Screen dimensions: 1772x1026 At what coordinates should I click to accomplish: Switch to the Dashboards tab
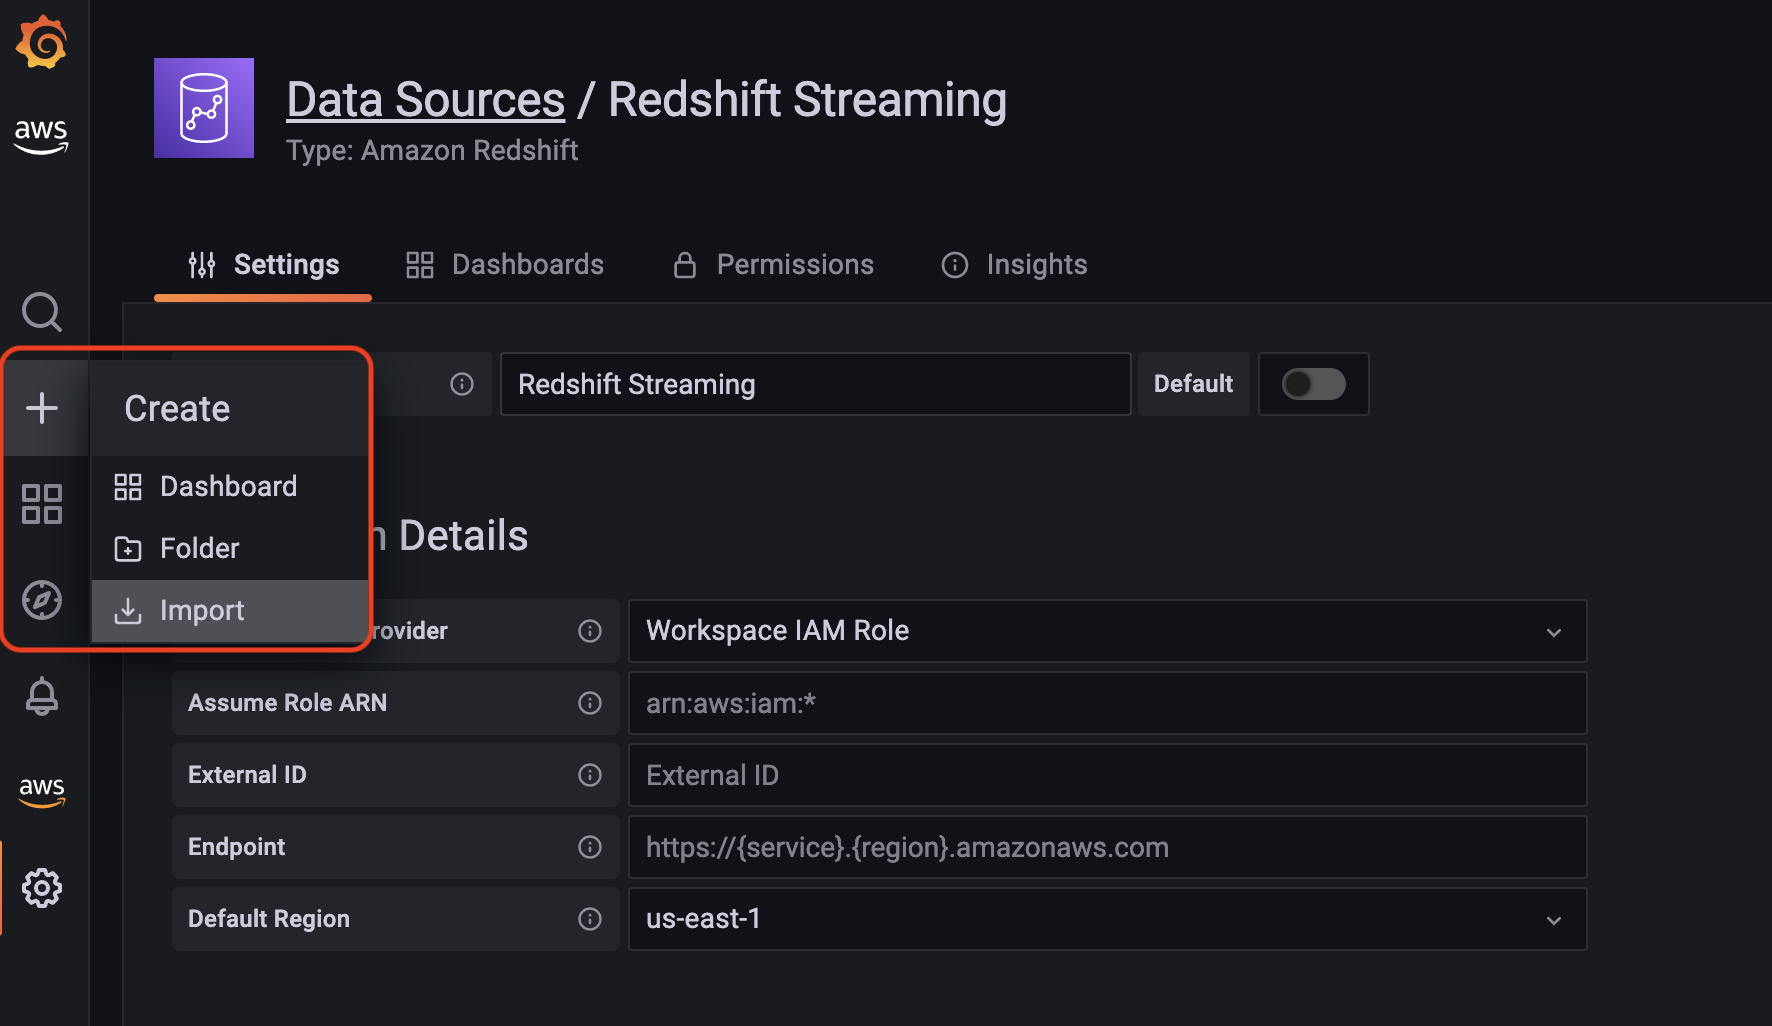click(x=505, y=265)
